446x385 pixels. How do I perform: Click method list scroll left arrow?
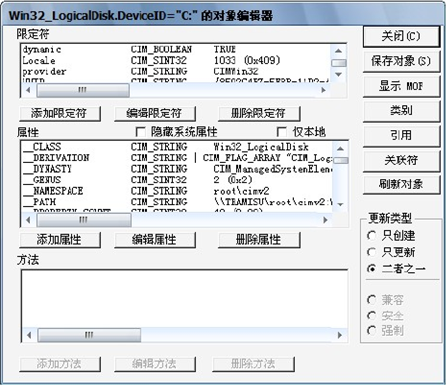(29, 335)
